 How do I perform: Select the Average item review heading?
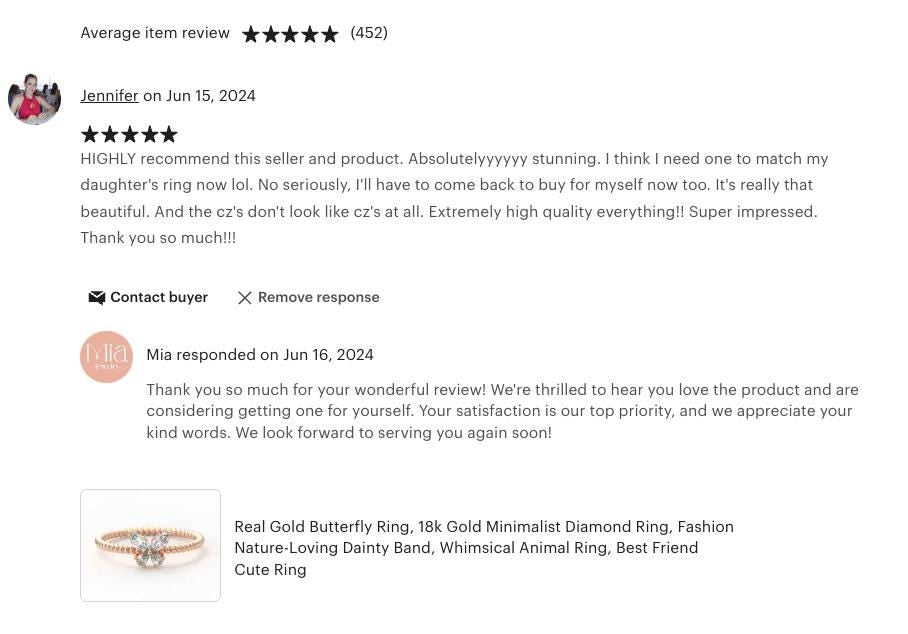155,33
